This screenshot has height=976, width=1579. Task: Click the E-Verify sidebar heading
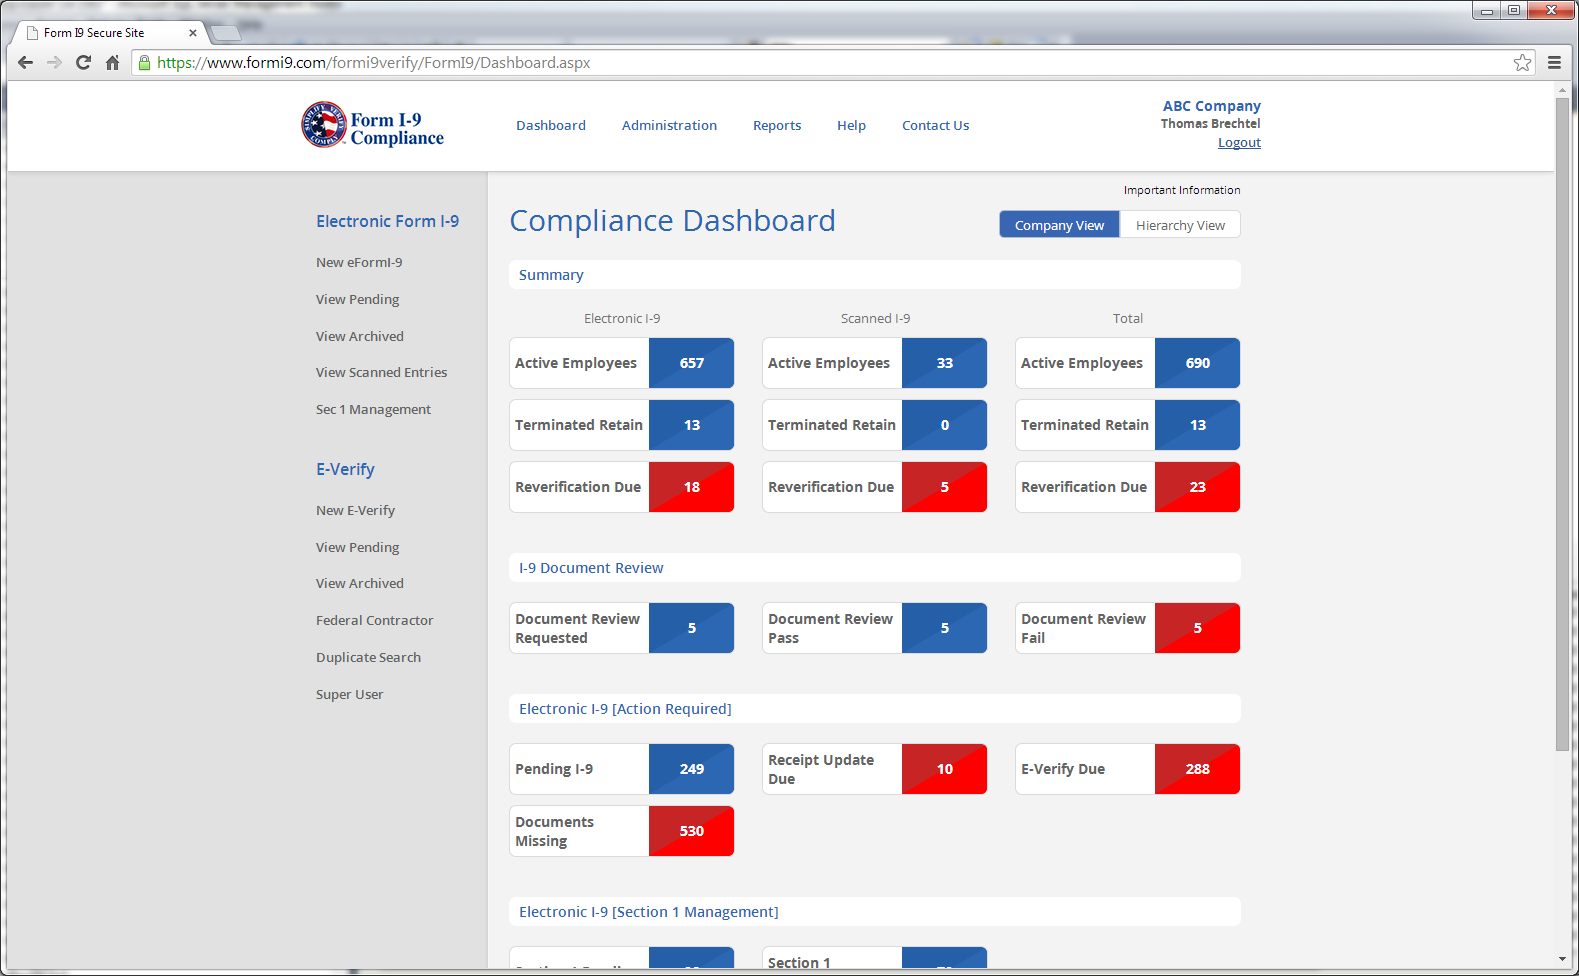tap(345, 469)
